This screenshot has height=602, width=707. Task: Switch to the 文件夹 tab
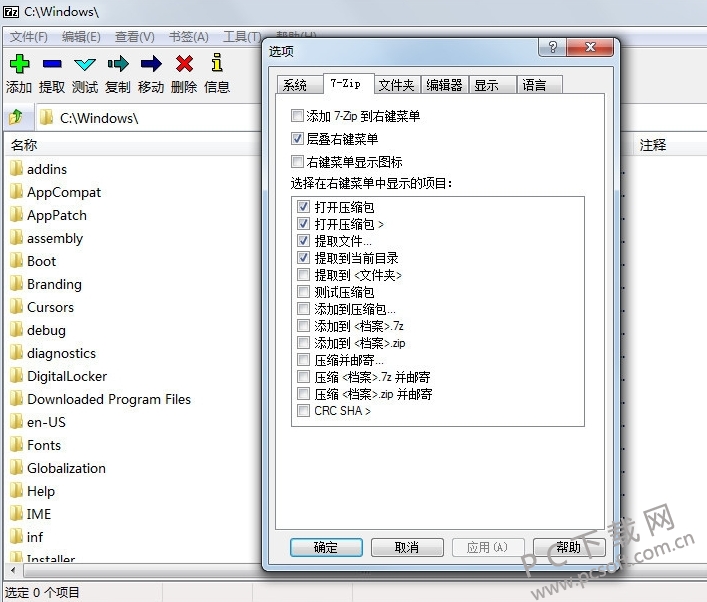(x=397, y=85)
